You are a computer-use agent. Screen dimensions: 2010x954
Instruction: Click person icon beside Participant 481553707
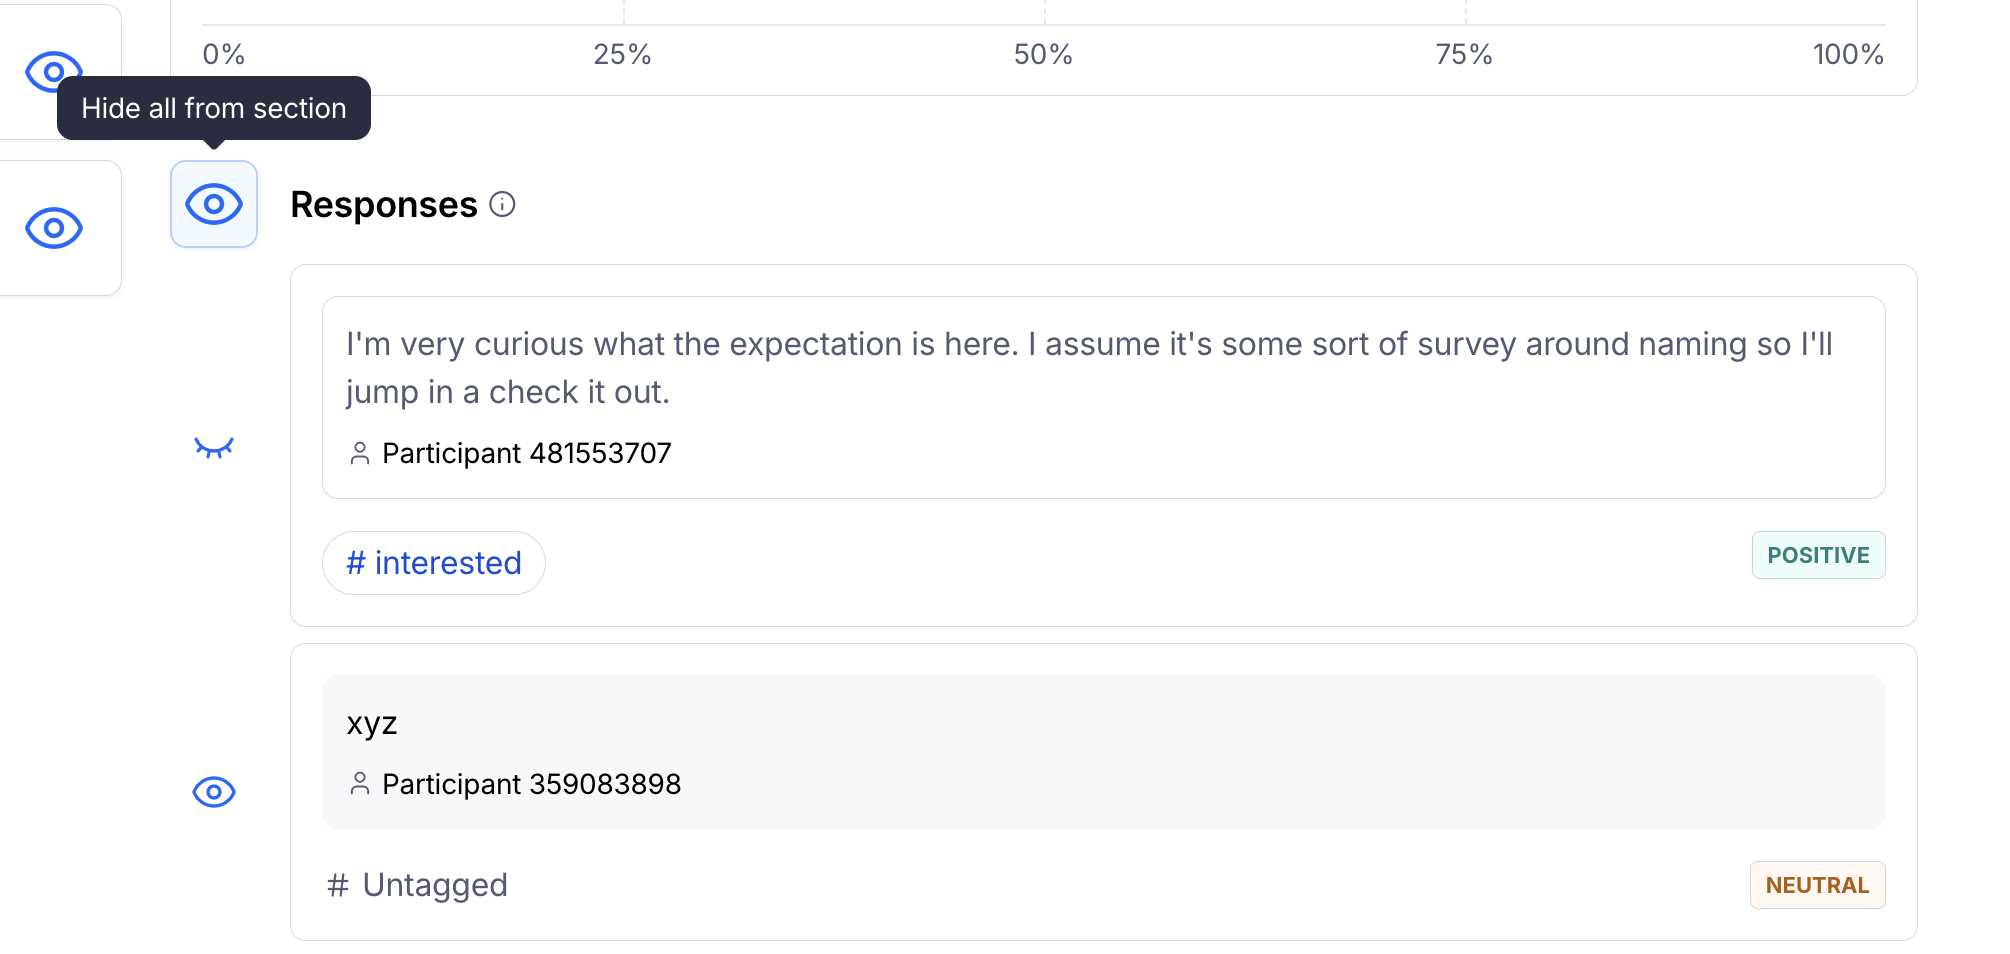360,453
